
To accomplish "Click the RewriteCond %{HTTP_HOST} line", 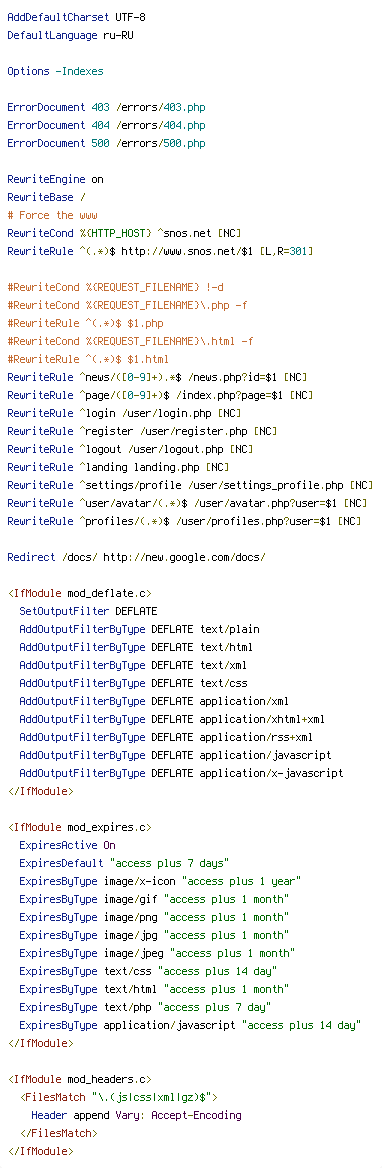I will point(124,233).
